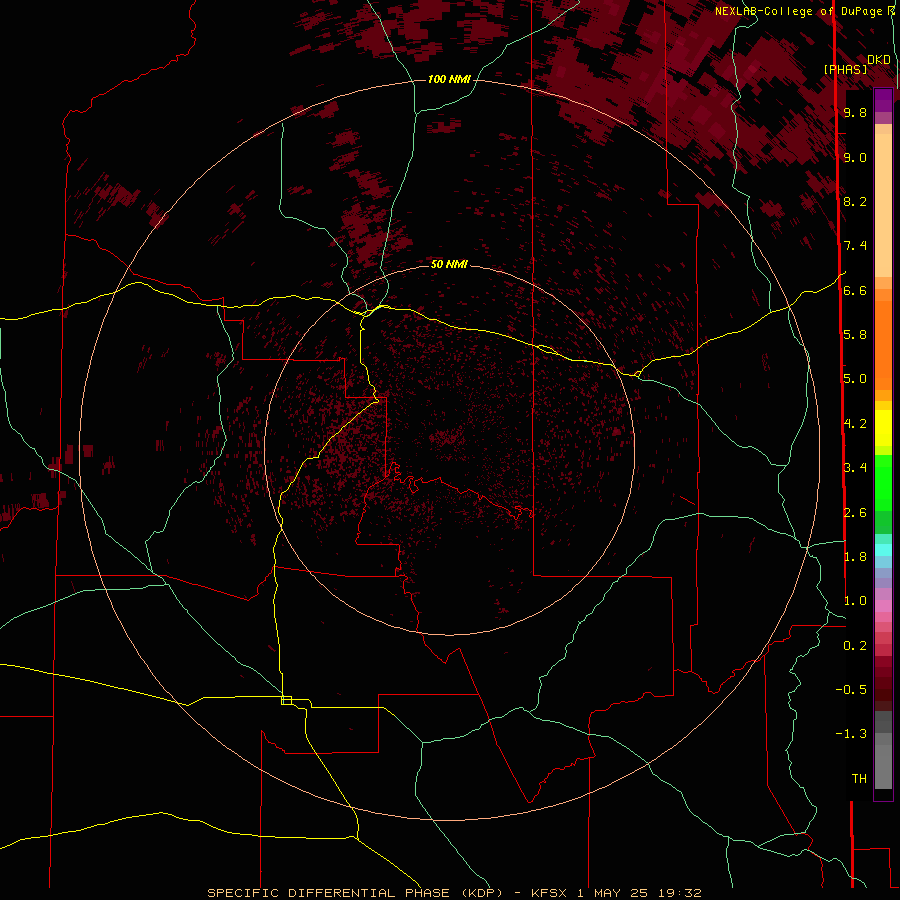Click the -1.3 value on color scale
This screenshot has height=900, width=900.
(x=851, y=734)
